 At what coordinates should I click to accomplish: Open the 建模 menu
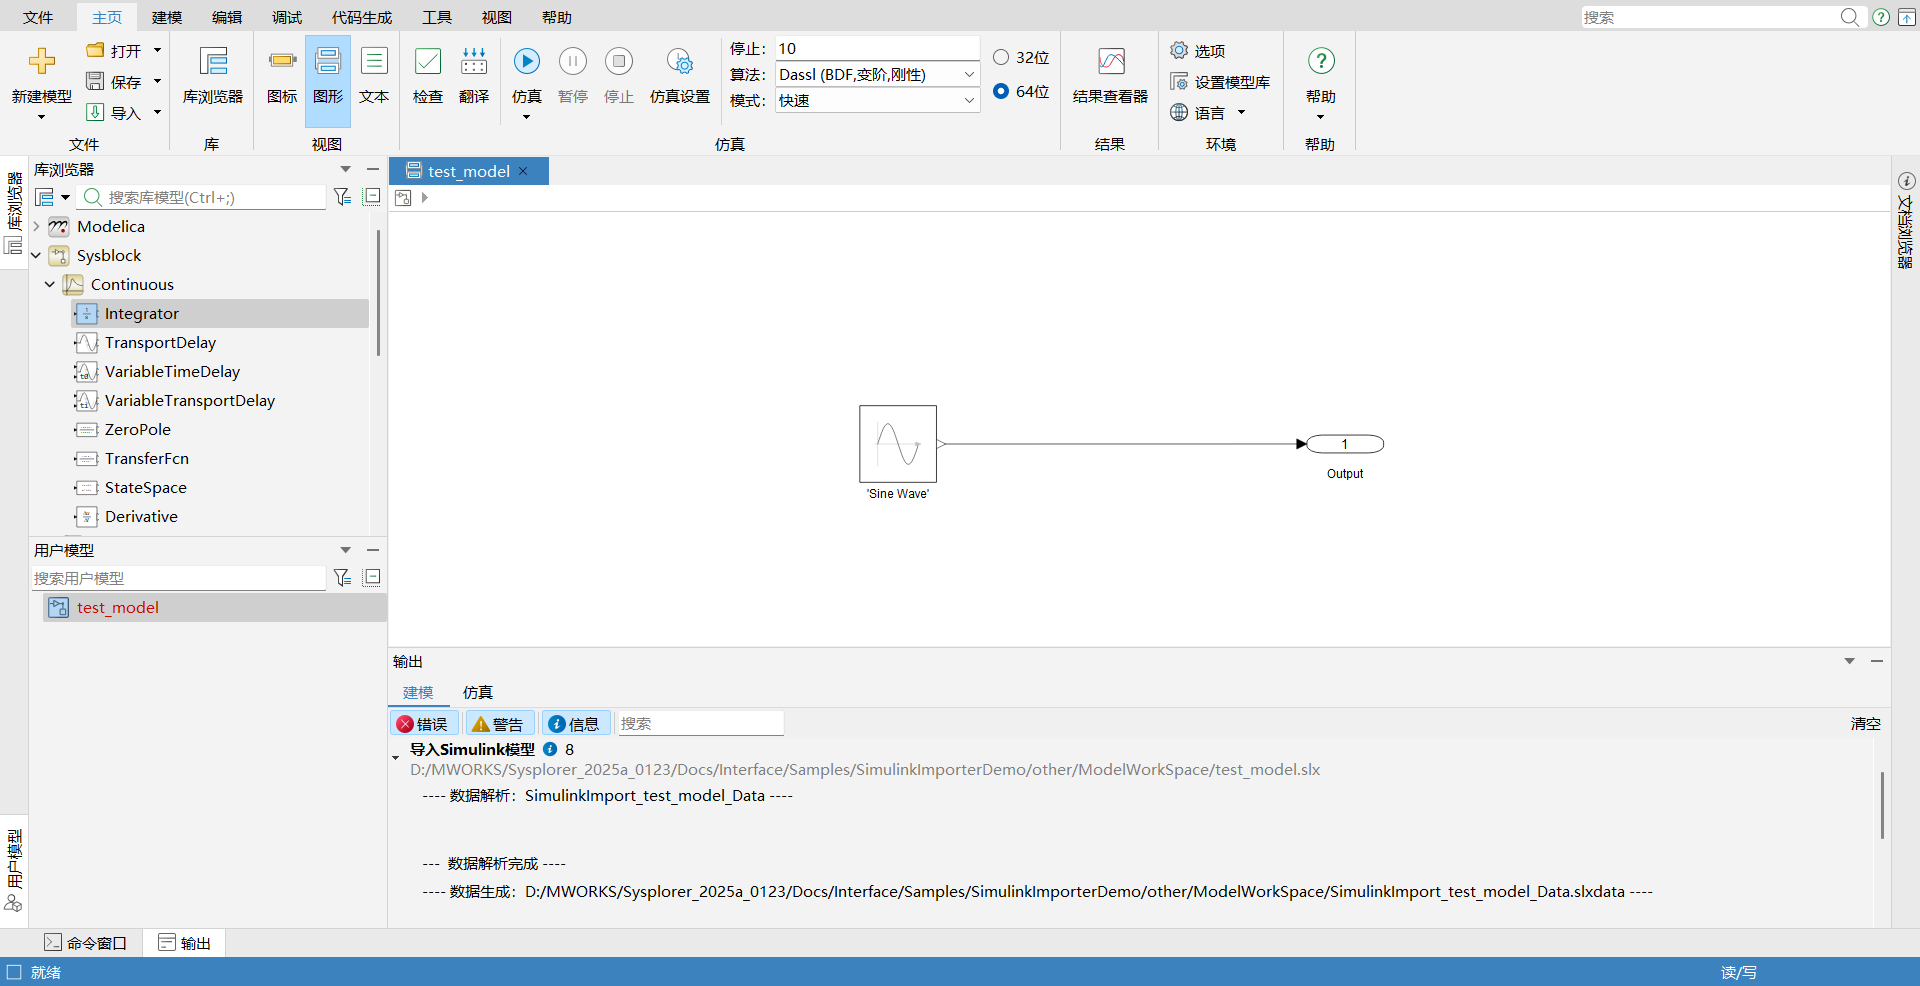(x=166, y=17)
